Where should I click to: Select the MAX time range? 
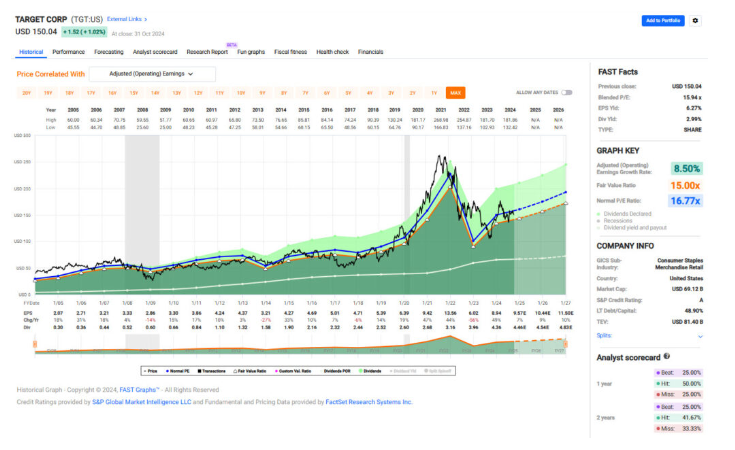tap(455, 93)
